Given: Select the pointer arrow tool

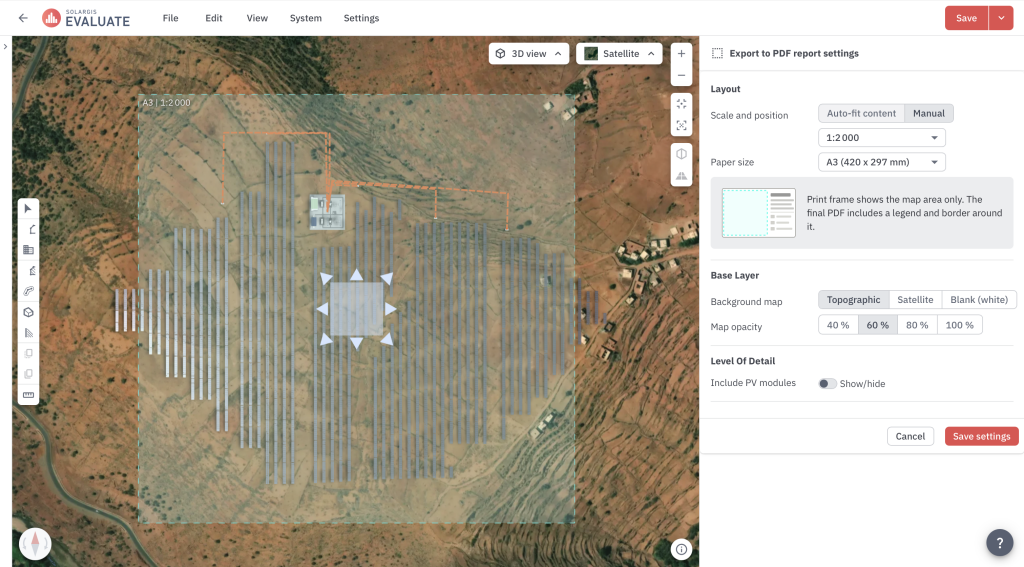Looking at the screenshot, I should point(28,208).
